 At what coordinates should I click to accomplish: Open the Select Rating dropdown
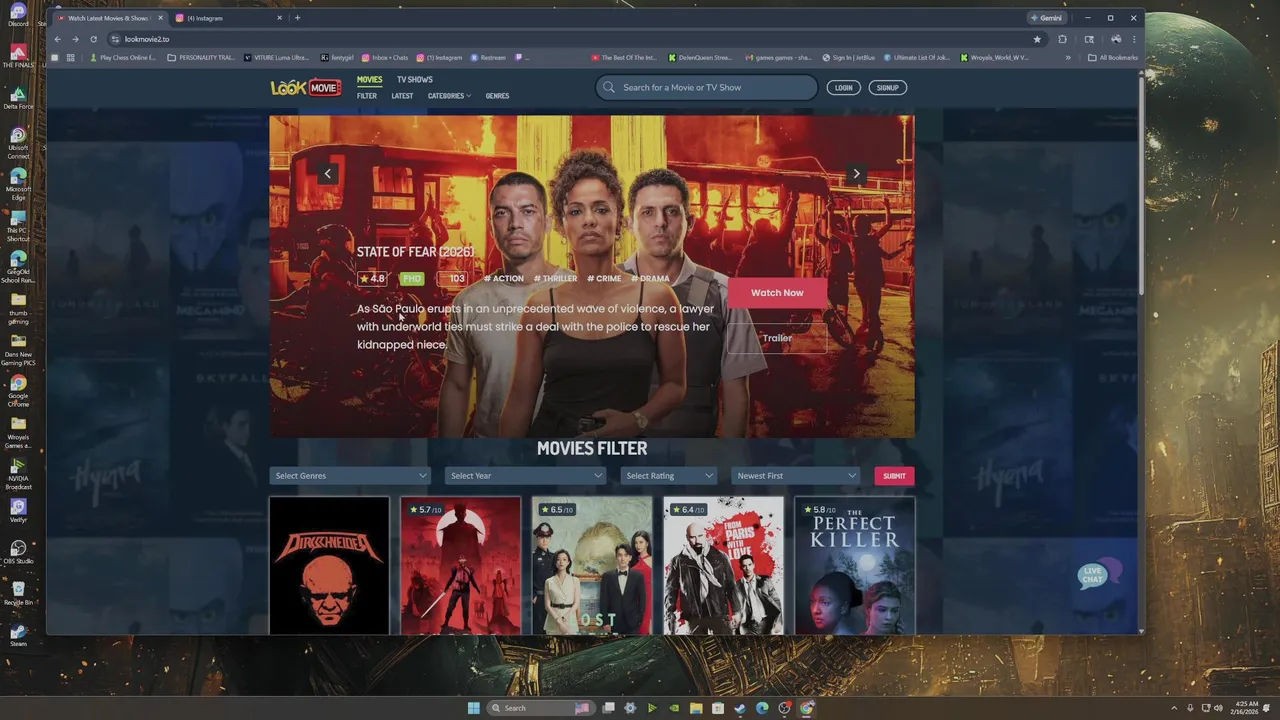pyautogui.click(x=668, y=476)
